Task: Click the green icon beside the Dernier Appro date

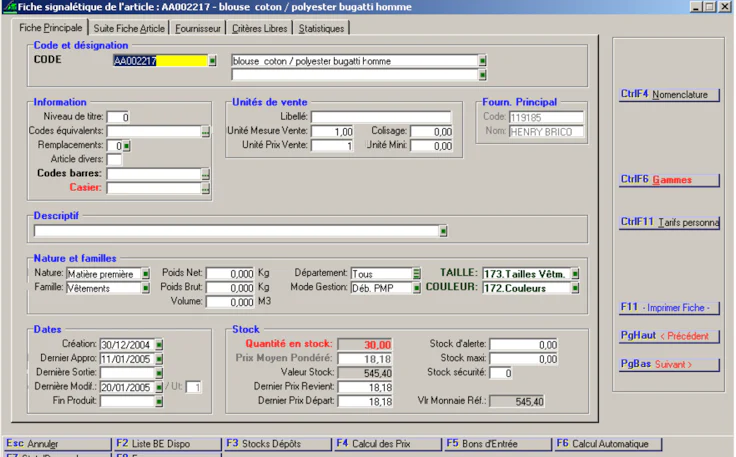Action: pos(158,359)
